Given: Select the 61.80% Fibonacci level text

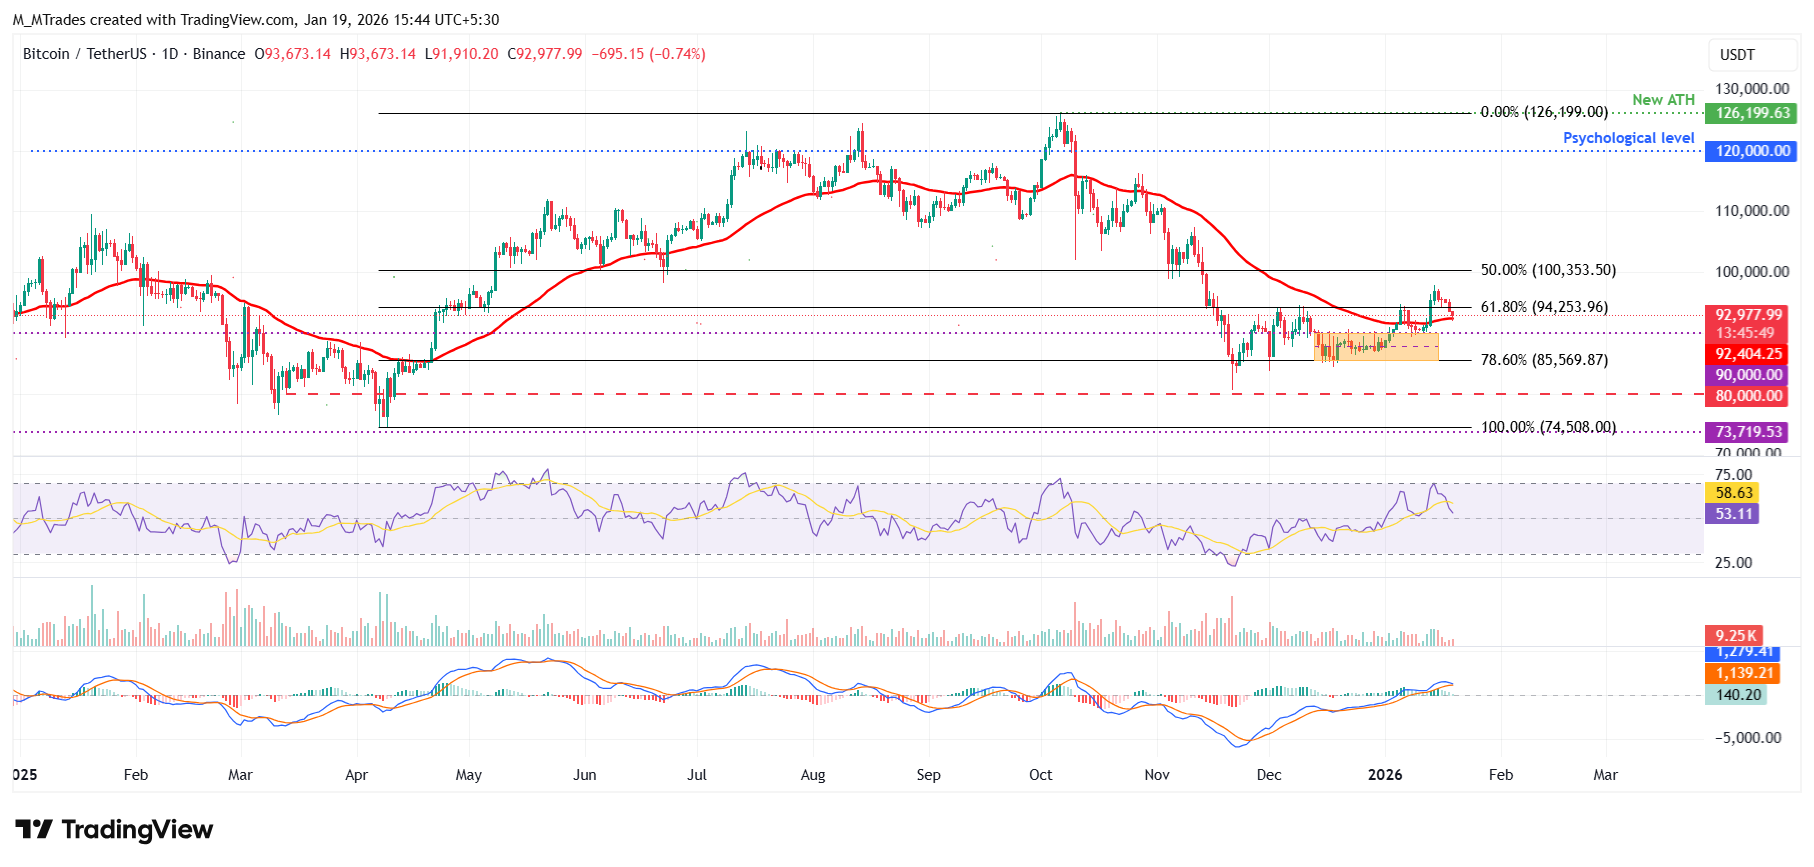Looking at the screenshot, I should tap(1543, 307).
